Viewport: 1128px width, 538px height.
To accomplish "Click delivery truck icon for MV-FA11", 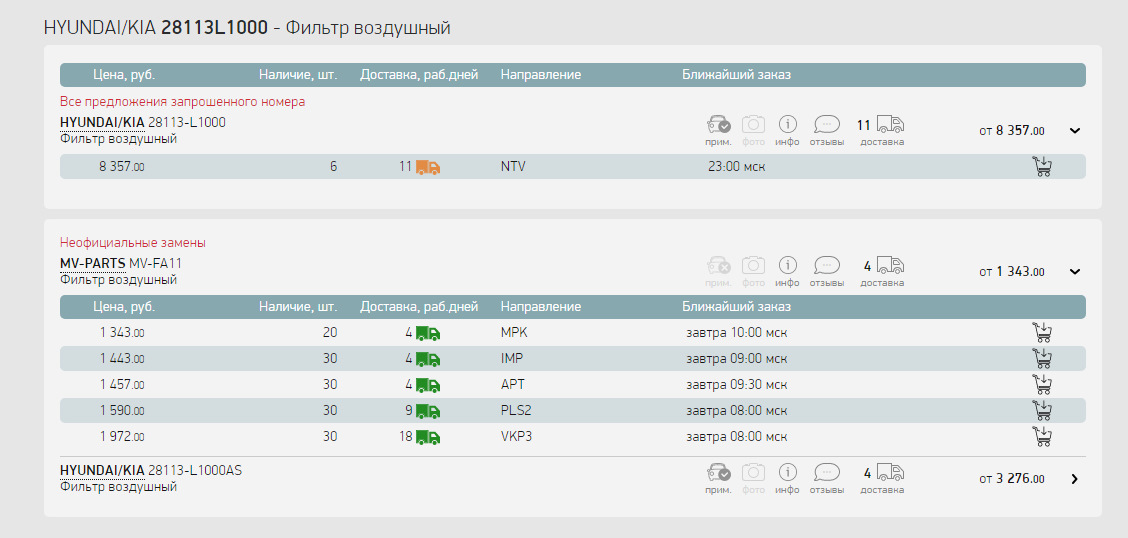I will click(x=890, y=265).
